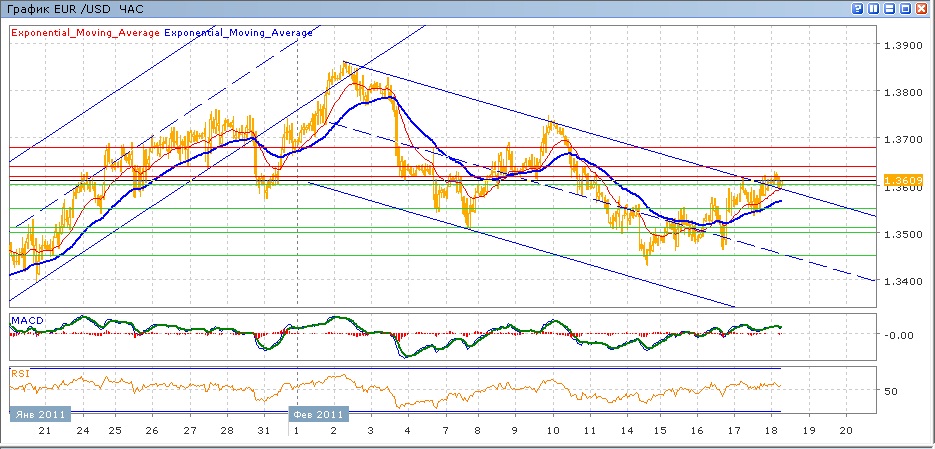Click the horizontal split window icon
Screen dimensions: 935x449
(x=890, y=9)
